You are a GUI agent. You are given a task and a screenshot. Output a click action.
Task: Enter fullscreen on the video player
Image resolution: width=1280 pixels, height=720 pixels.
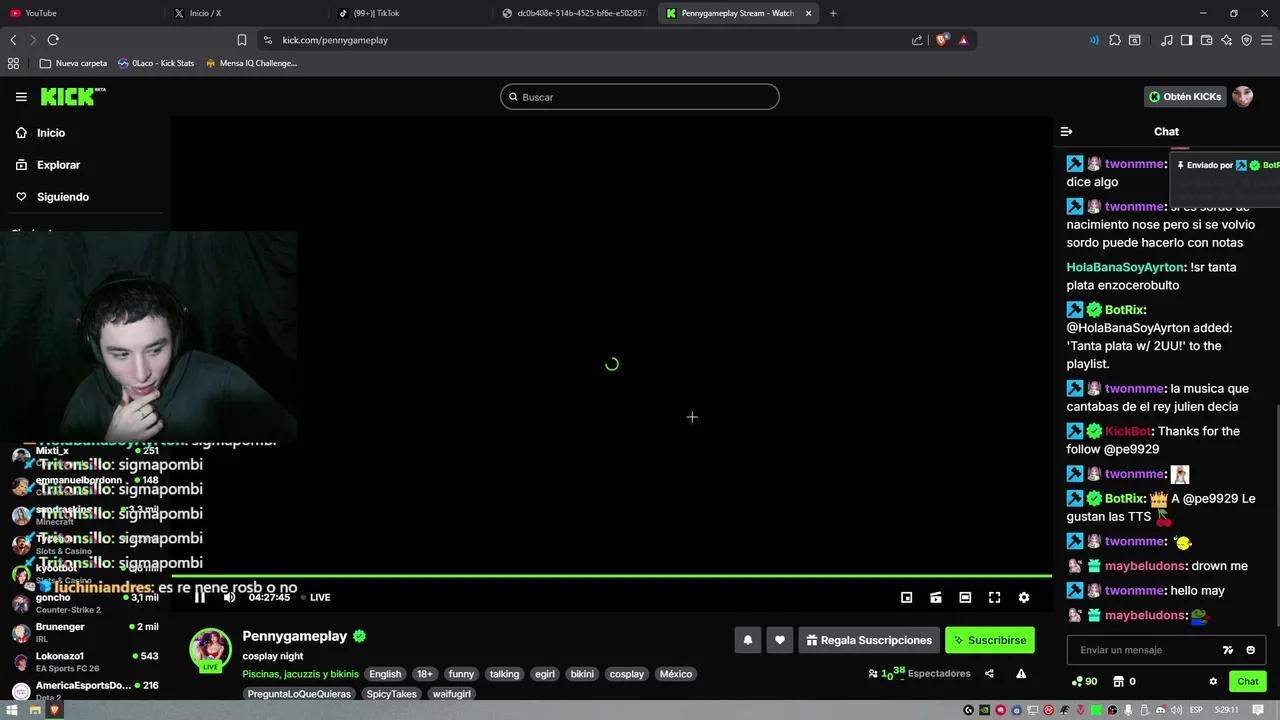click(x=995, y=597)
